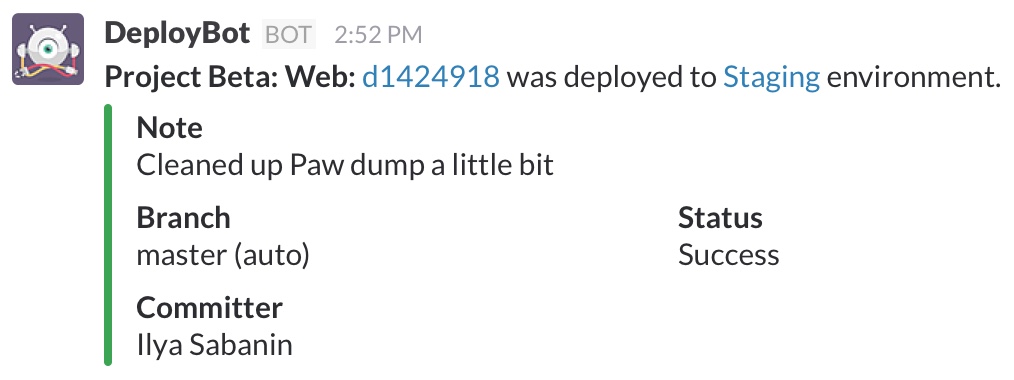Click the Project Beta: Web title text
Image resolution: width=1014 pixels, height=380 pixels.
pyautogui.click(x=230, y=78)
